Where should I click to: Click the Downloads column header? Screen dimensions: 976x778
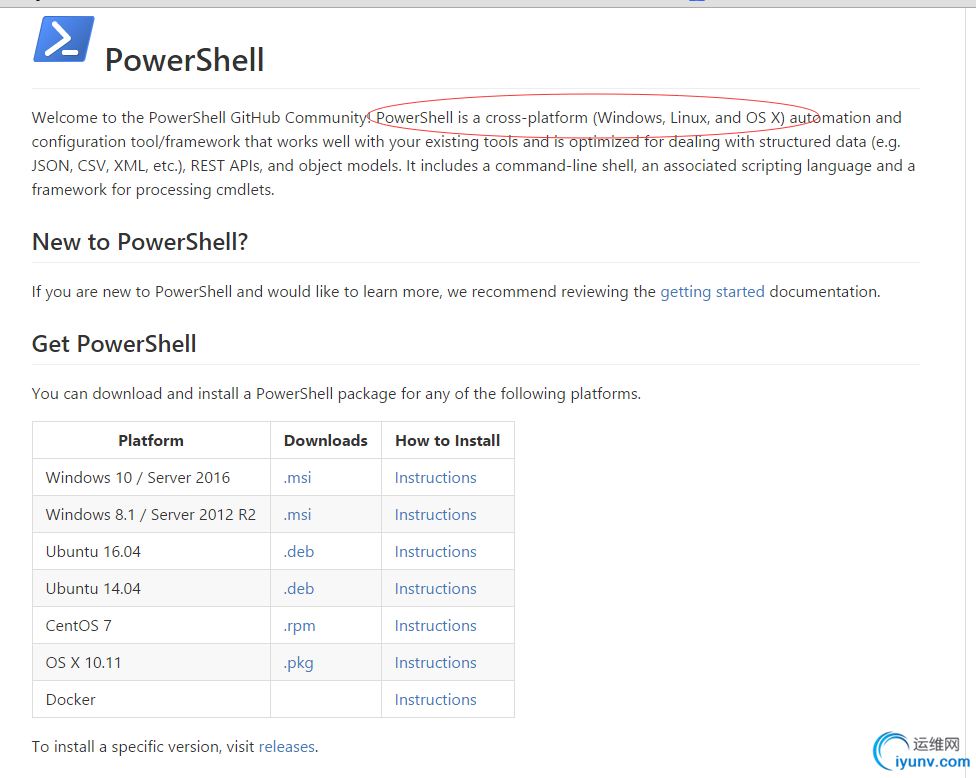click(x=326, y=441)
